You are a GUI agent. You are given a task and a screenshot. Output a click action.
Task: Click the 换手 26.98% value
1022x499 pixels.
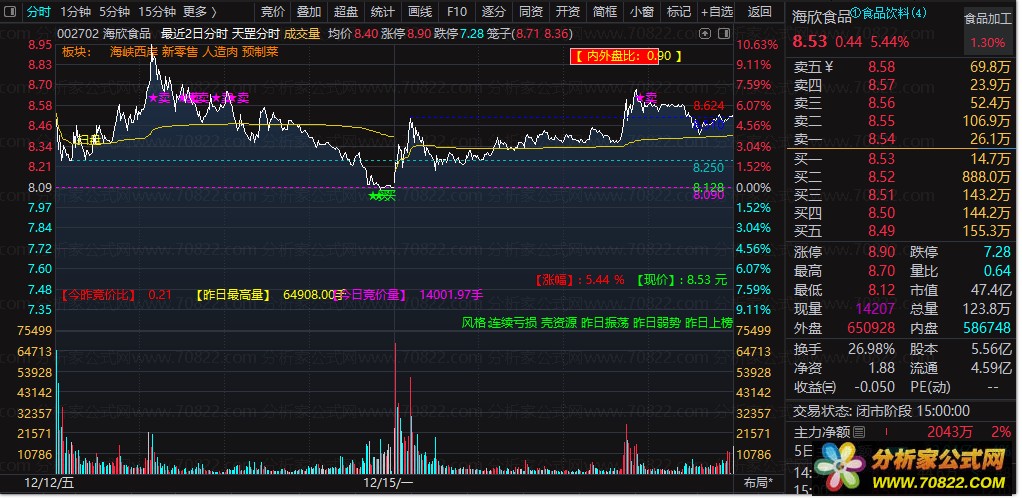click(x=871, y=349)
